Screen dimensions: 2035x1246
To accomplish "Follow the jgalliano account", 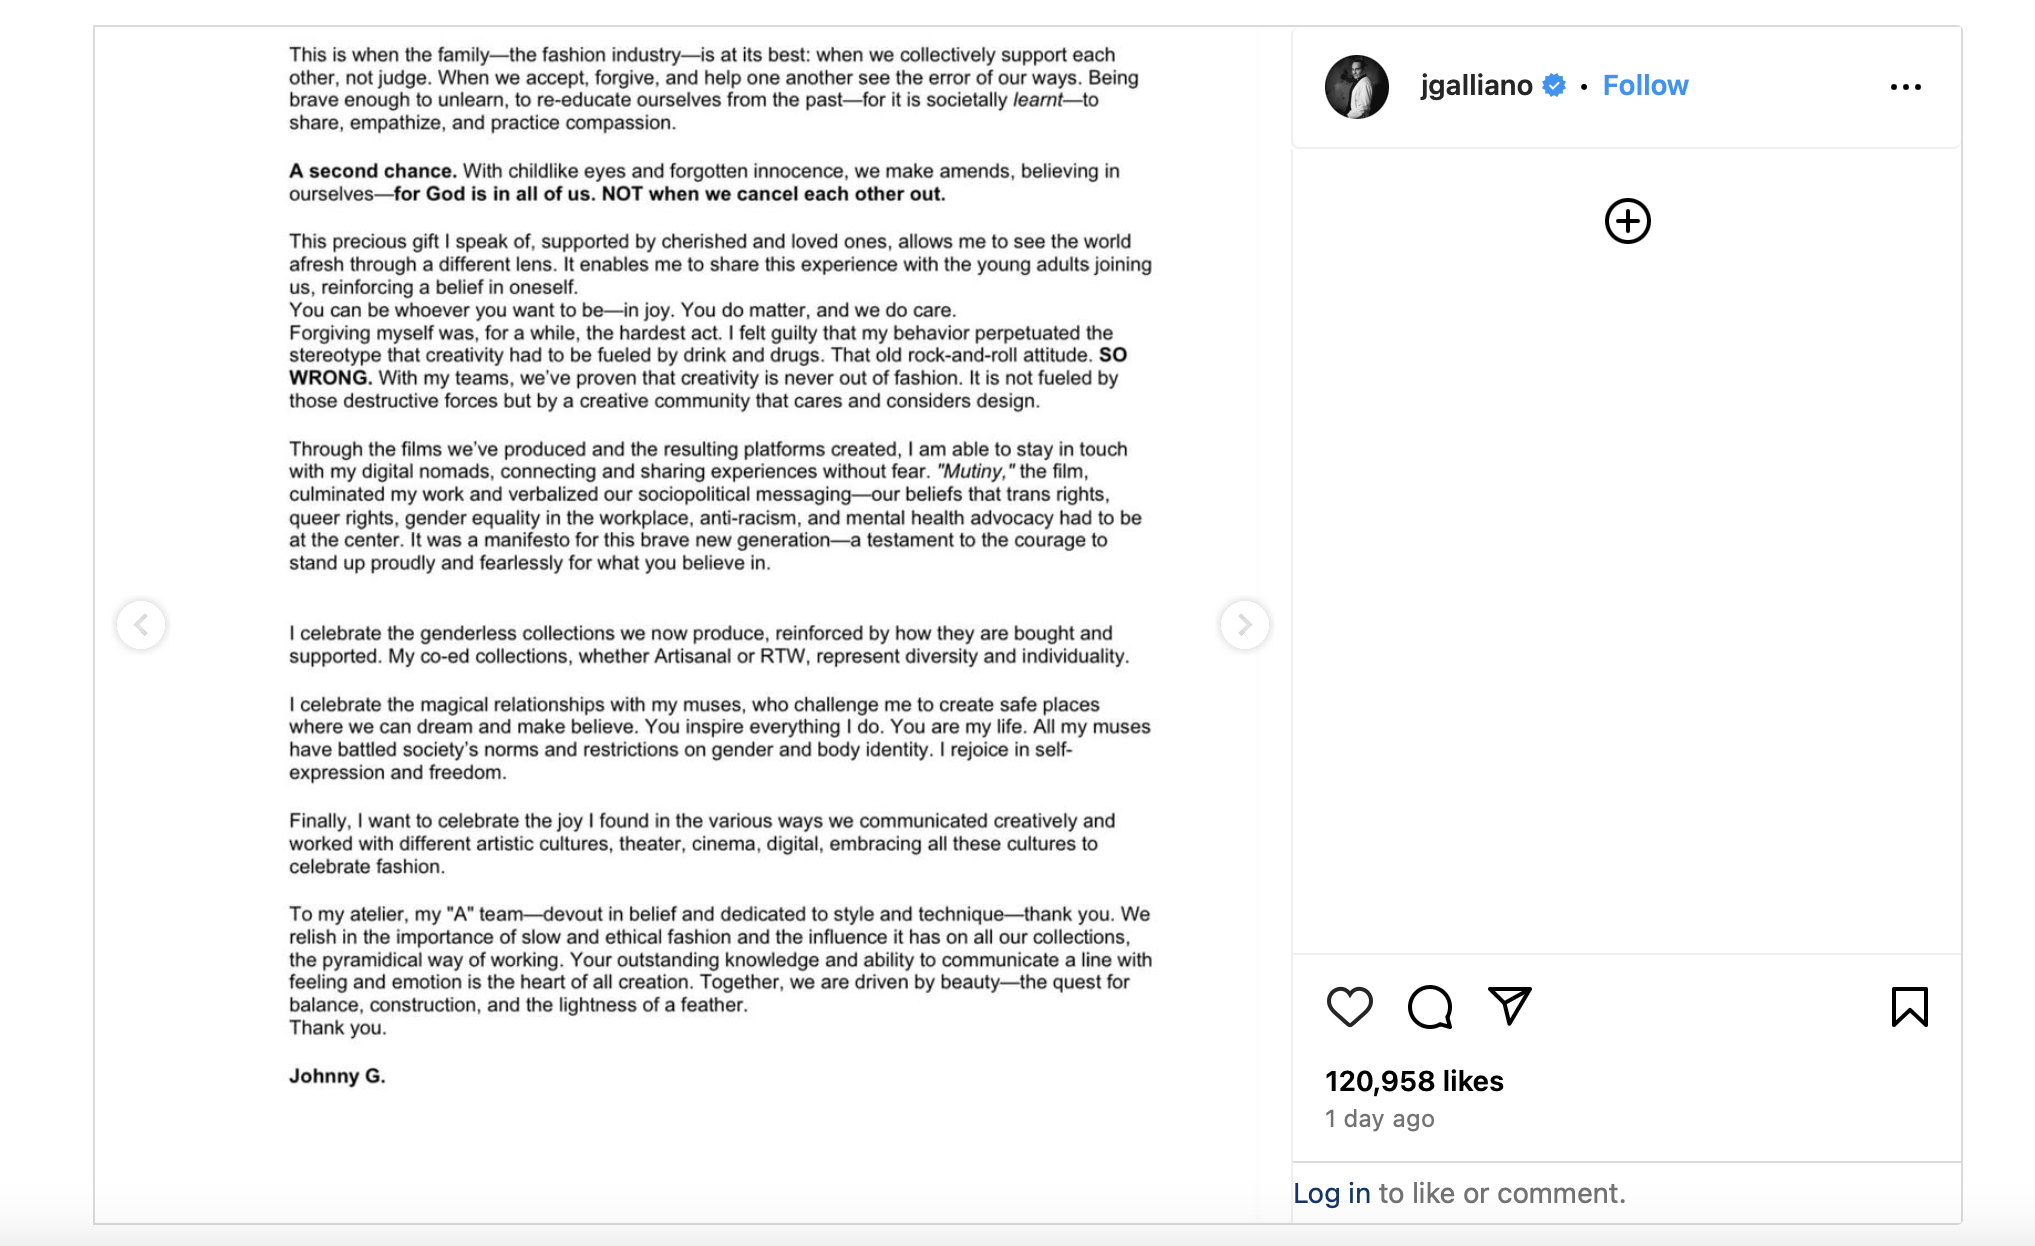I will 1645,86.
